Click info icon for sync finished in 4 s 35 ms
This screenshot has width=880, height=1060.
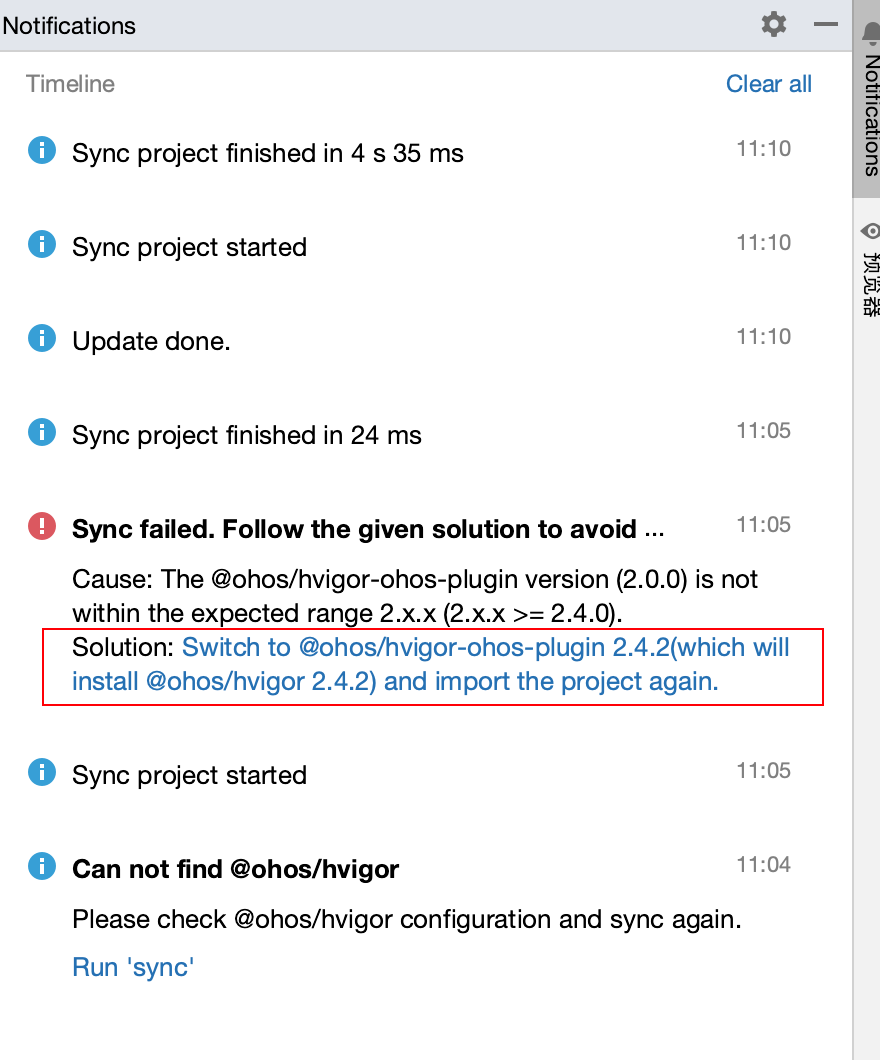point(42,151)
